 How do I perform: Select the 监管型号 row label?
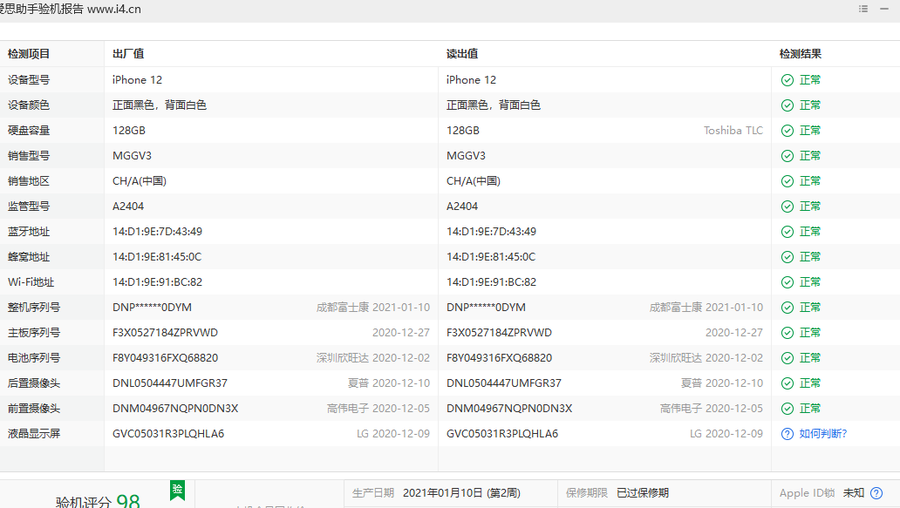[29, 207]
